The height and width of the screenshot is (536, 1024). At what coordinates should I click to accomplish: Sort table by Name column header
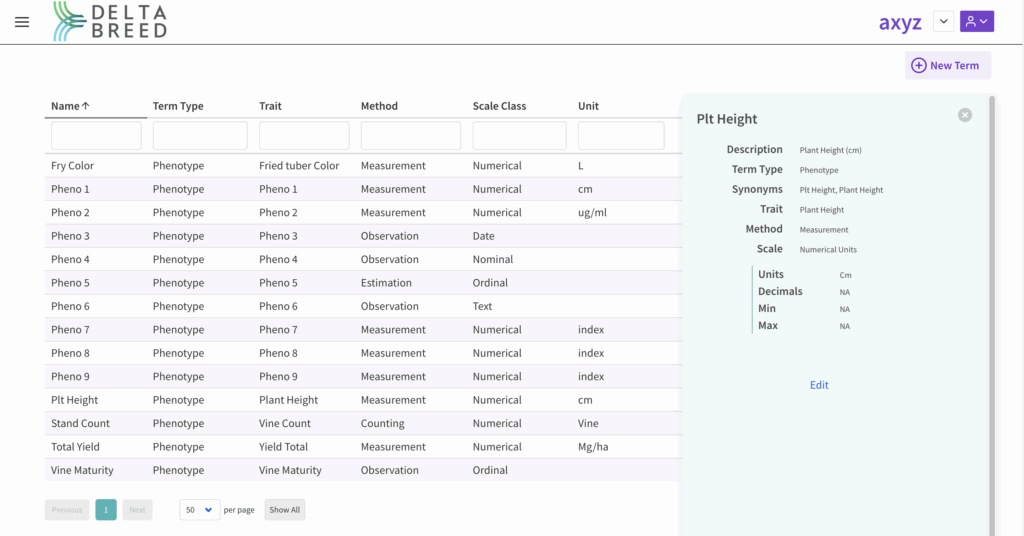70,106
